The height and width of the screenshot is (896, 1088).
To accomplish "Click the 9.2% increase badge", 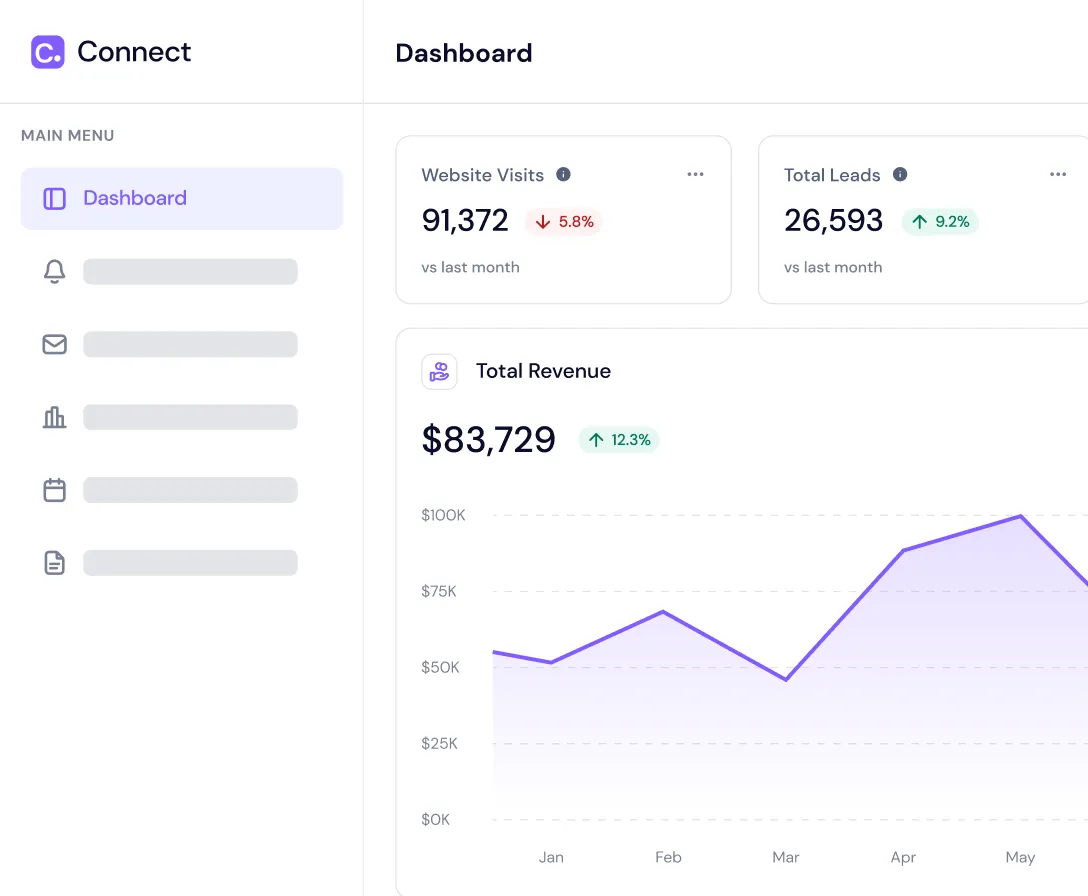I will pos(940,222).
